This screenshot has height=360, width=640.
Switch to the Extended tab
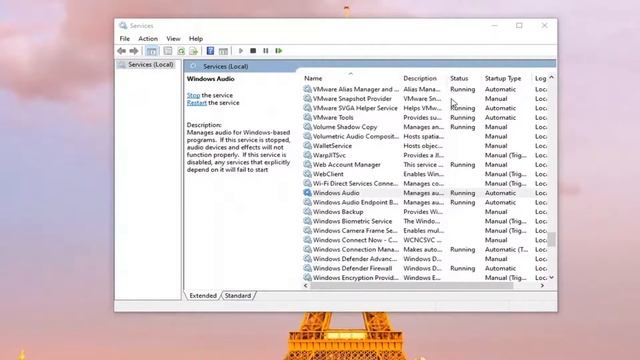pyautogui.click(x=203, y=296)
